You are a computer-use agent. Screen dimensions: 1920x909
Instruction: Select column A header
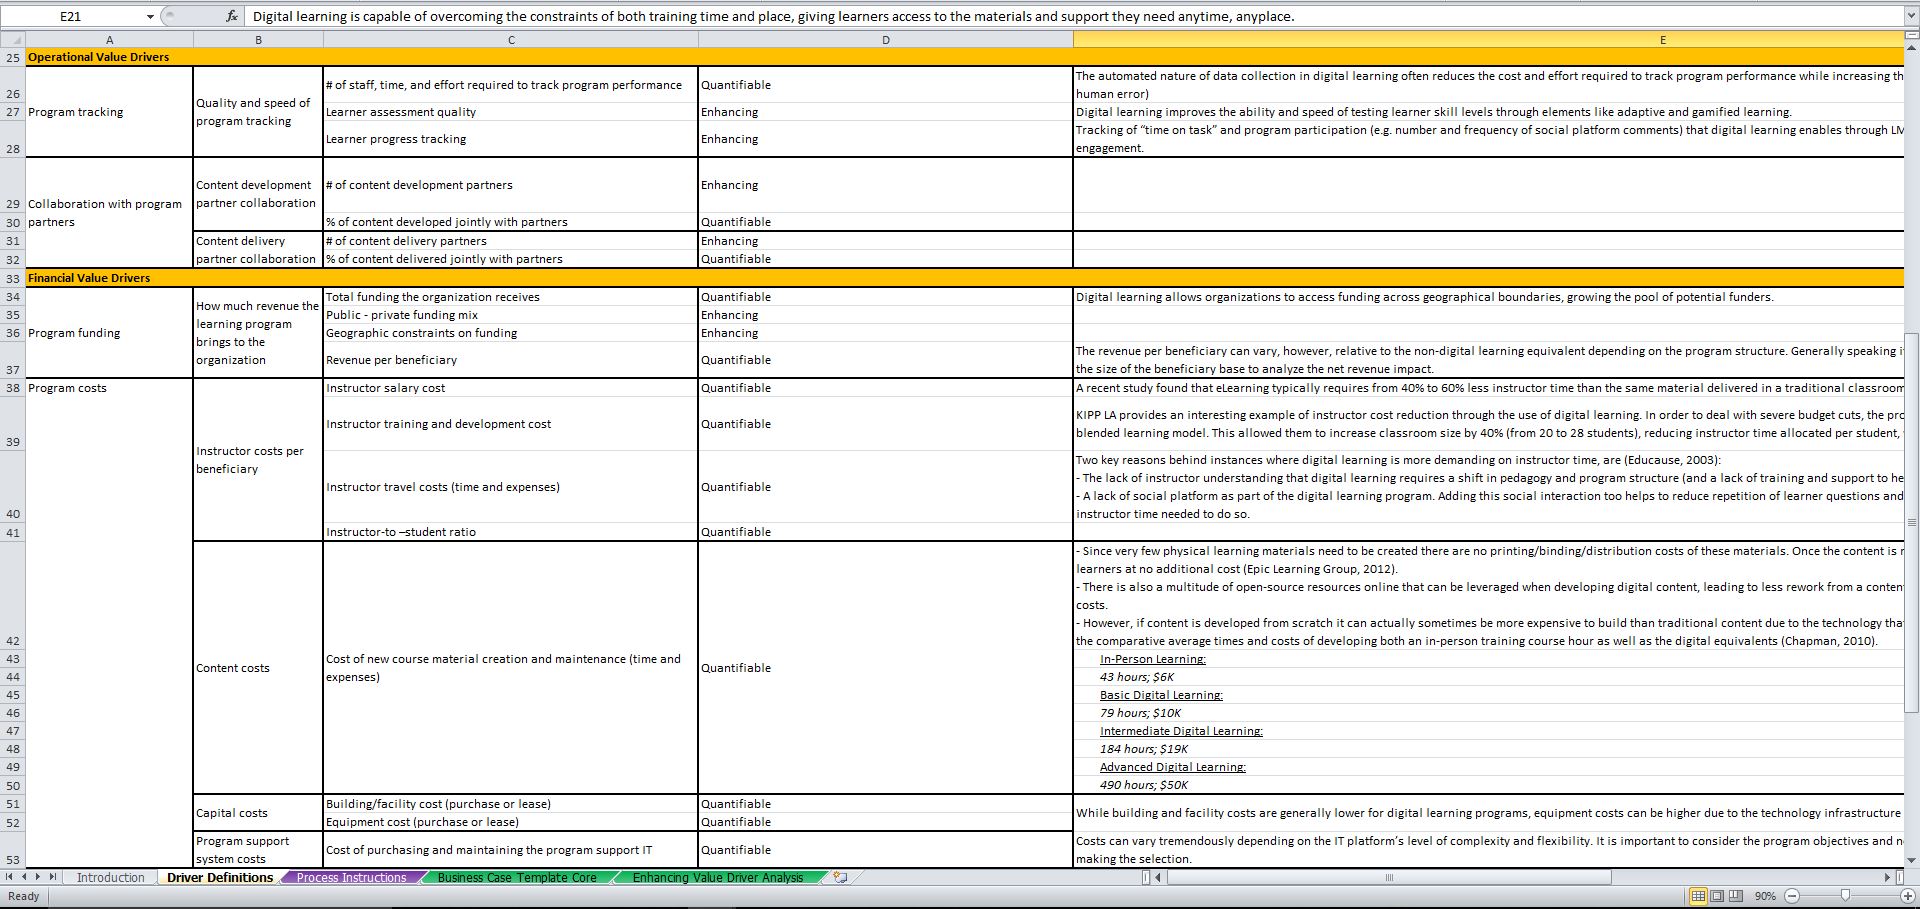point(109,40)
